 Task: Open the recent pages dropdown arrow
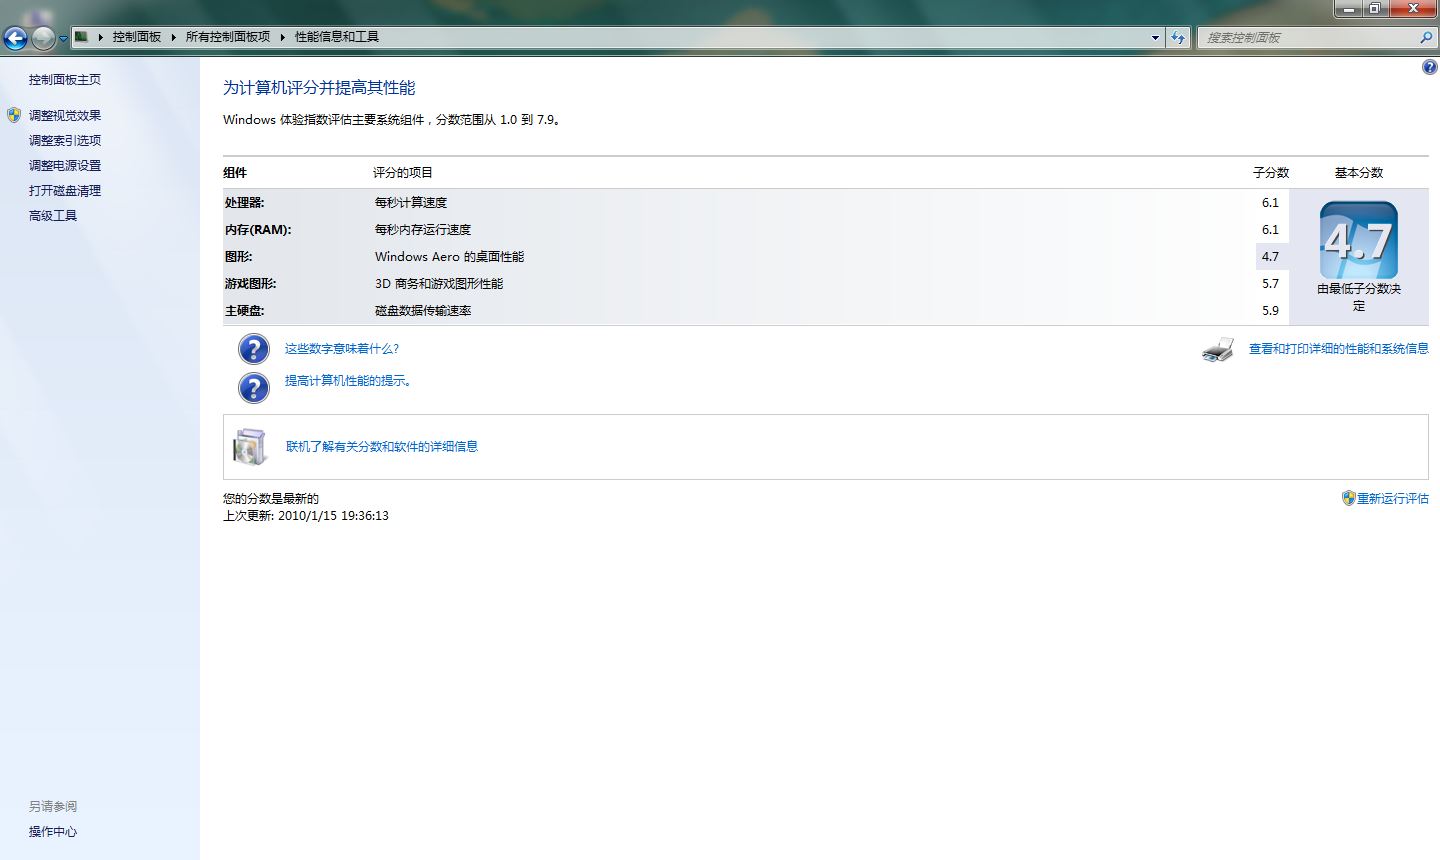point(63,39)
